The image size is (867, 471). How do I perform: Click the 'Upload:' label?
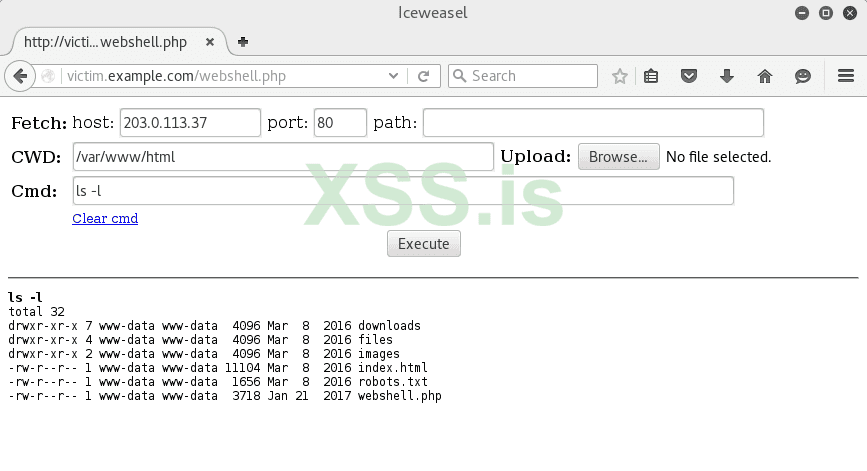[535, 156]
